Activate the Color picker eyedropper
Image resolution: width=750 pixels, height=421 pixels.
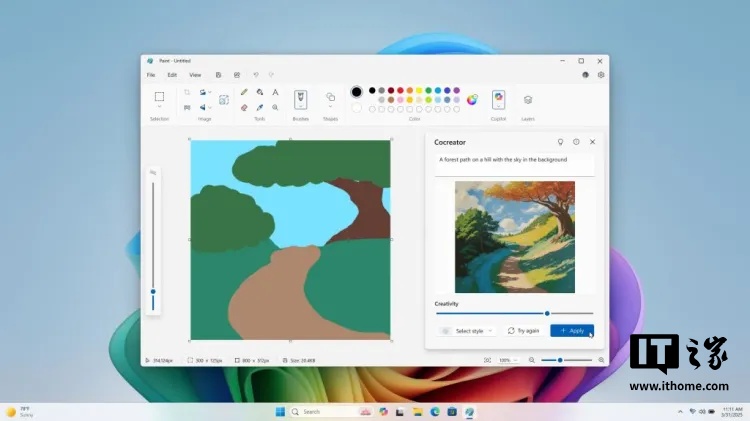[x=260, y=107]
